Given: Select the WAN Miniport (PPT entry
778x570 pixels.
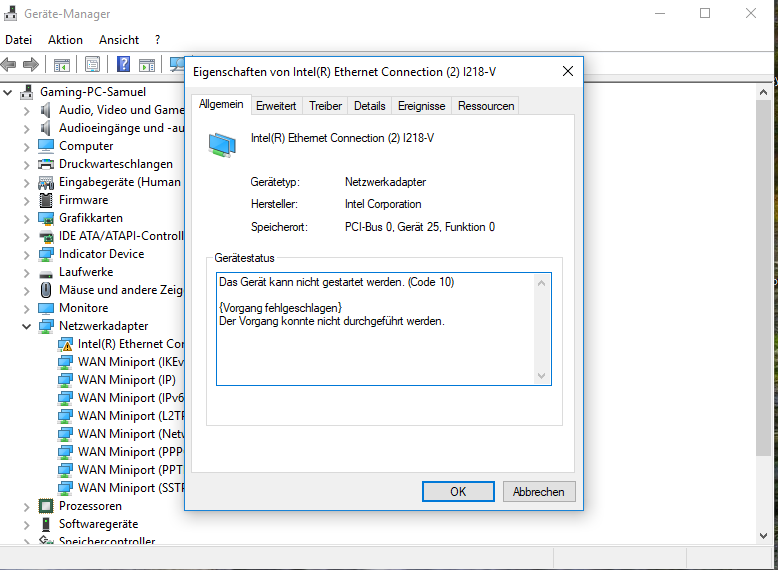Looking at the screenshot, I should pos(131,470).
